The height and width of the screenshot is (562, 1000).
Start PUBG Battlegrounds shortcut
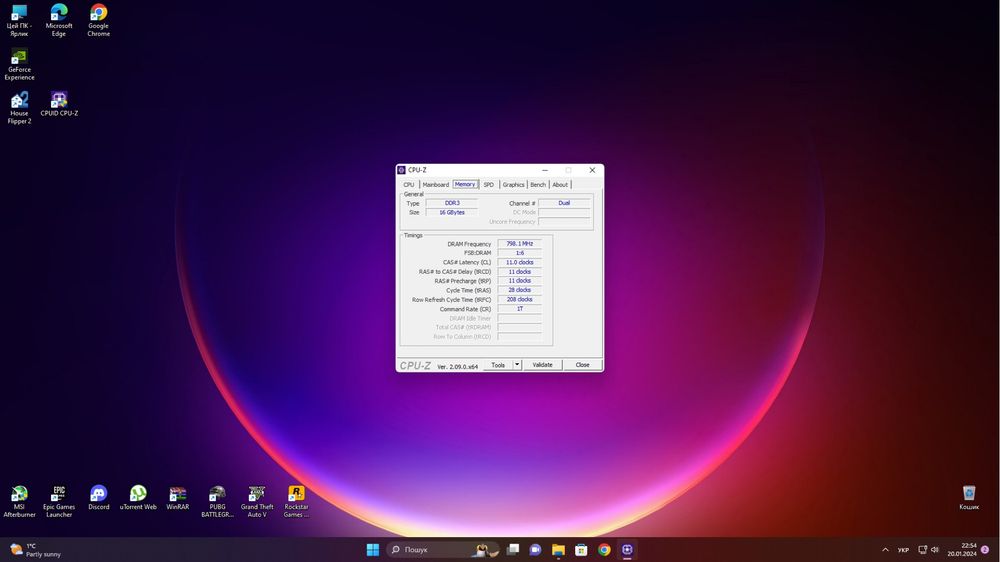pyautogui.click(x=217, y=494)
